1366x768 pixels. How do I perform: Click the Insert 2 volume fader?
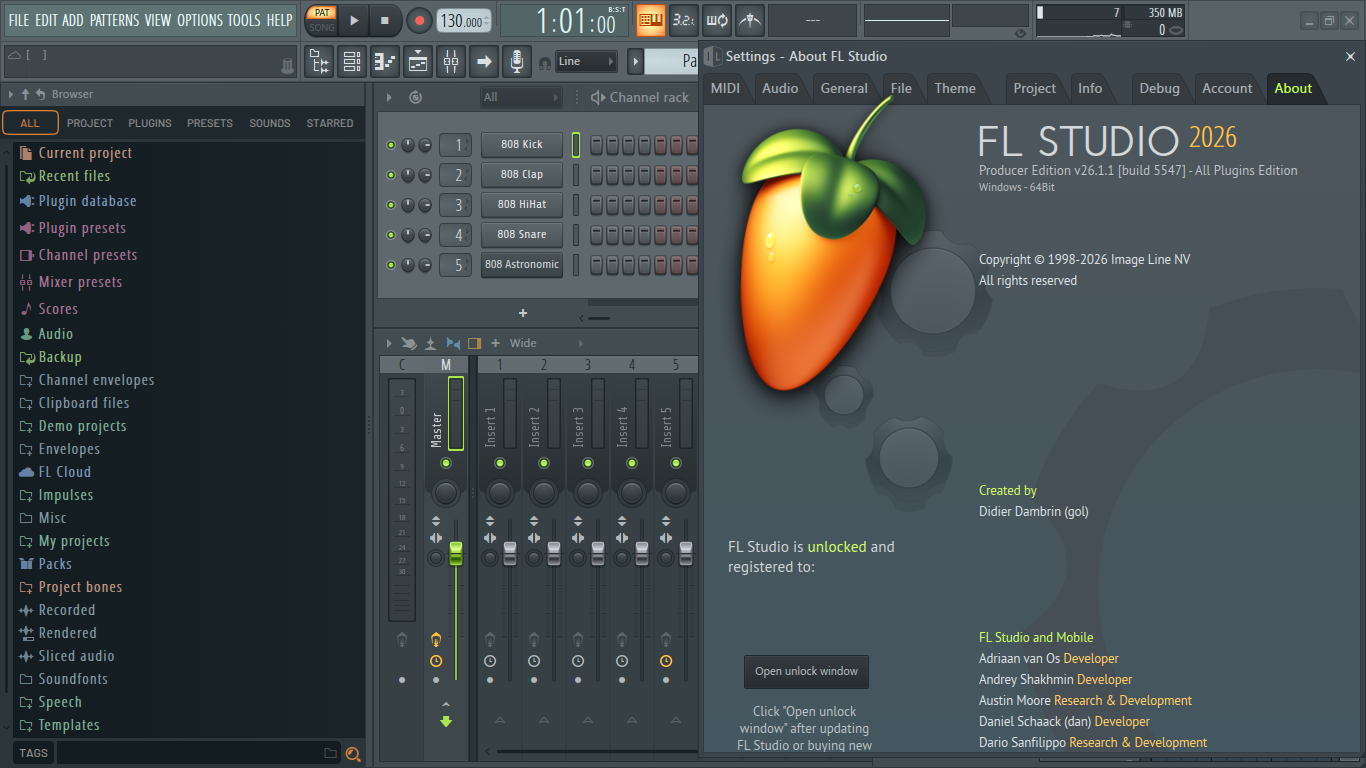pyautogui.click(x=554, y=553)
